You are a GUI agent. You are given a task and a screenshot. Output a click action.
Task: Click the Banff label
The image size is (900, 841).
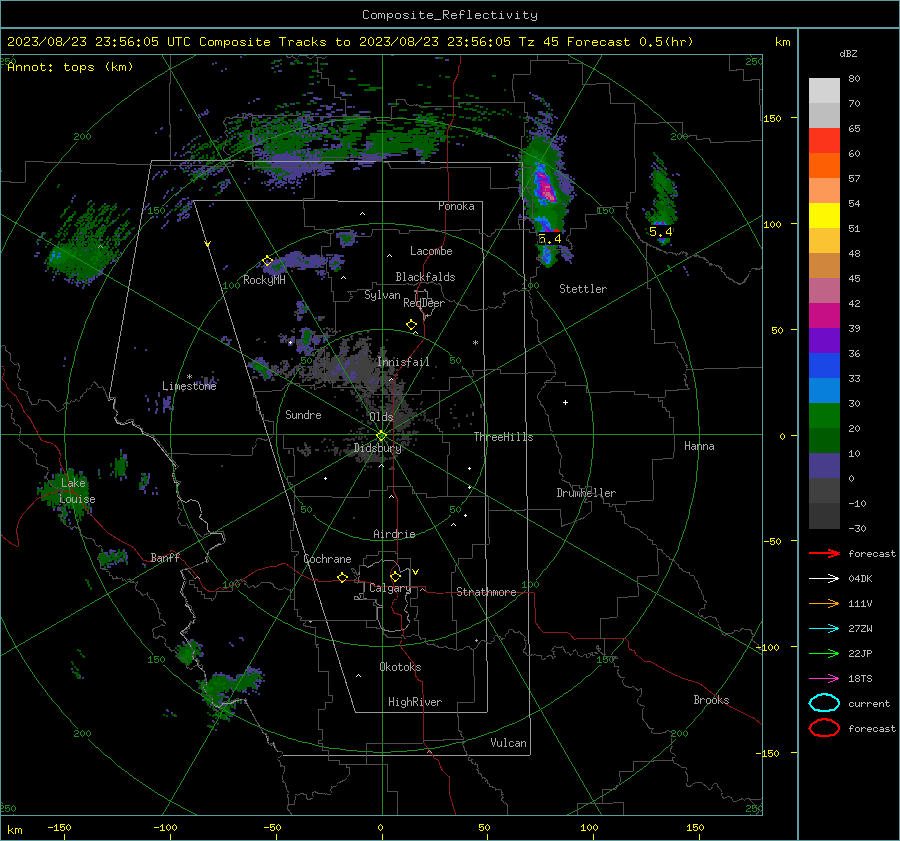pyautogui.click(x=165, y=557)
